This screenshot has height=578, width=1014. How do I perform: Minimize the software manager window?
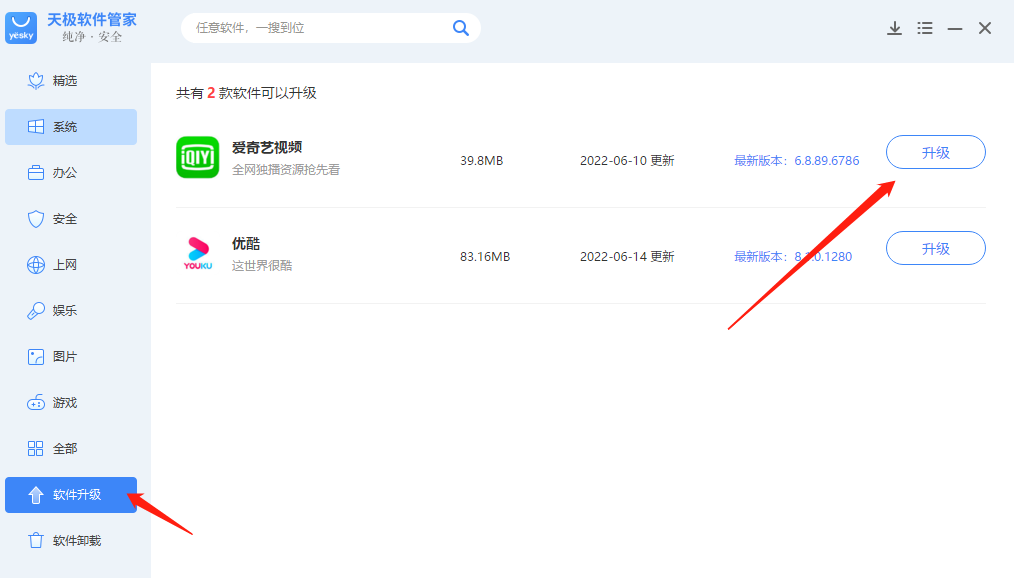[955, 28]
